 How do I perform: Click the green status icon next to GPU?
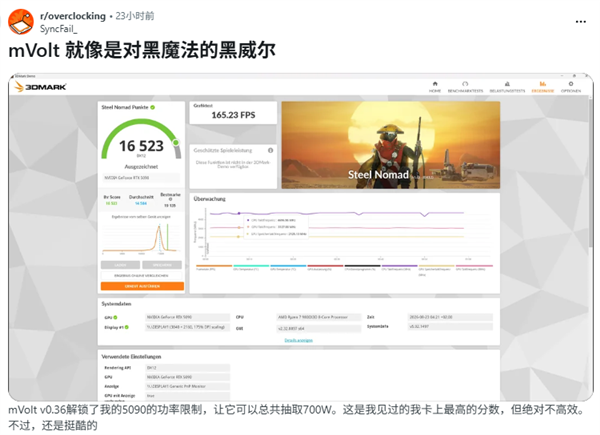115,318
